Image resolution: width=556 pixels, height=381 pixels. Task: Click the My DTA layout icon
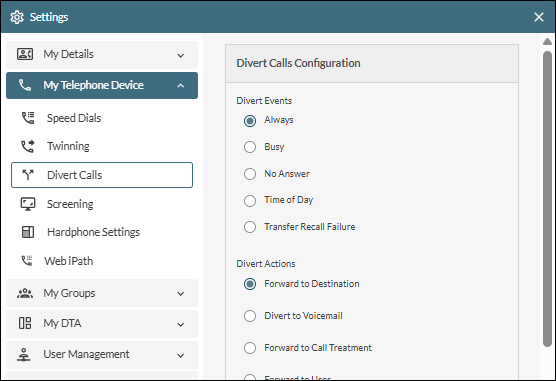tap(25, 323)
